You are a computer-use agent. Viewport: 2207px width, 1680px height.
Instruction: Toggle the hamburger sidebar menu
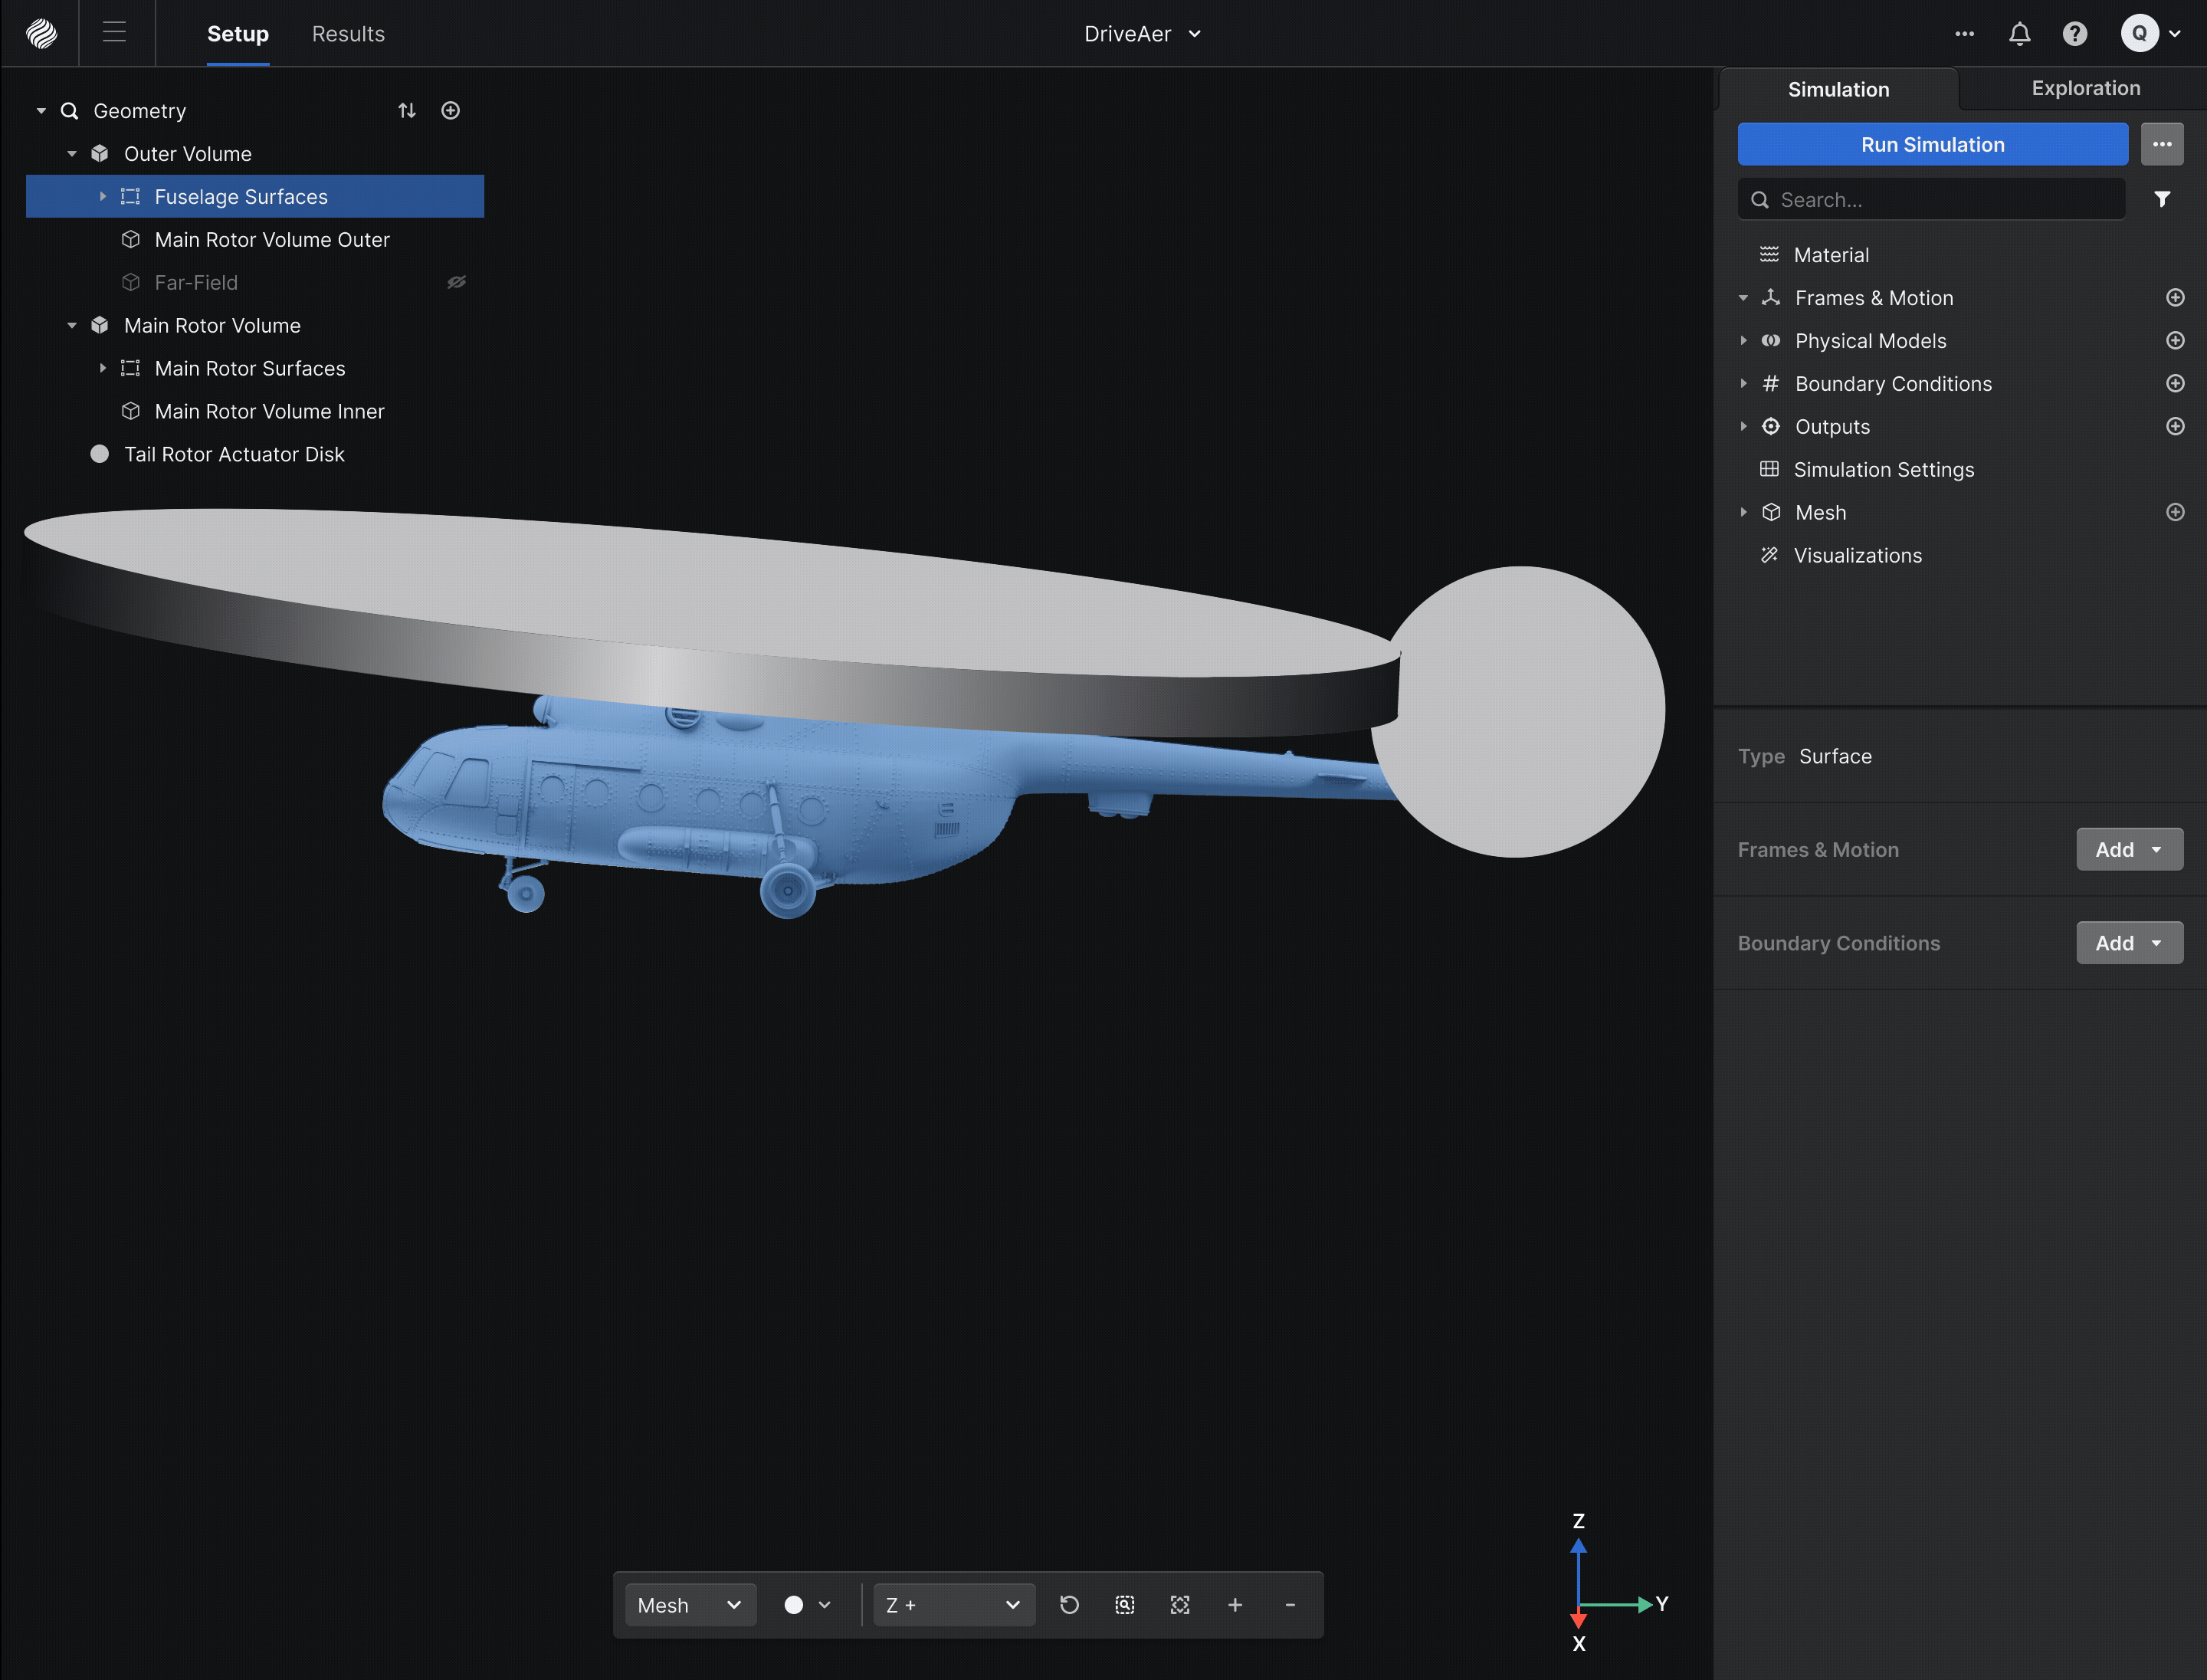click(115, 33)
